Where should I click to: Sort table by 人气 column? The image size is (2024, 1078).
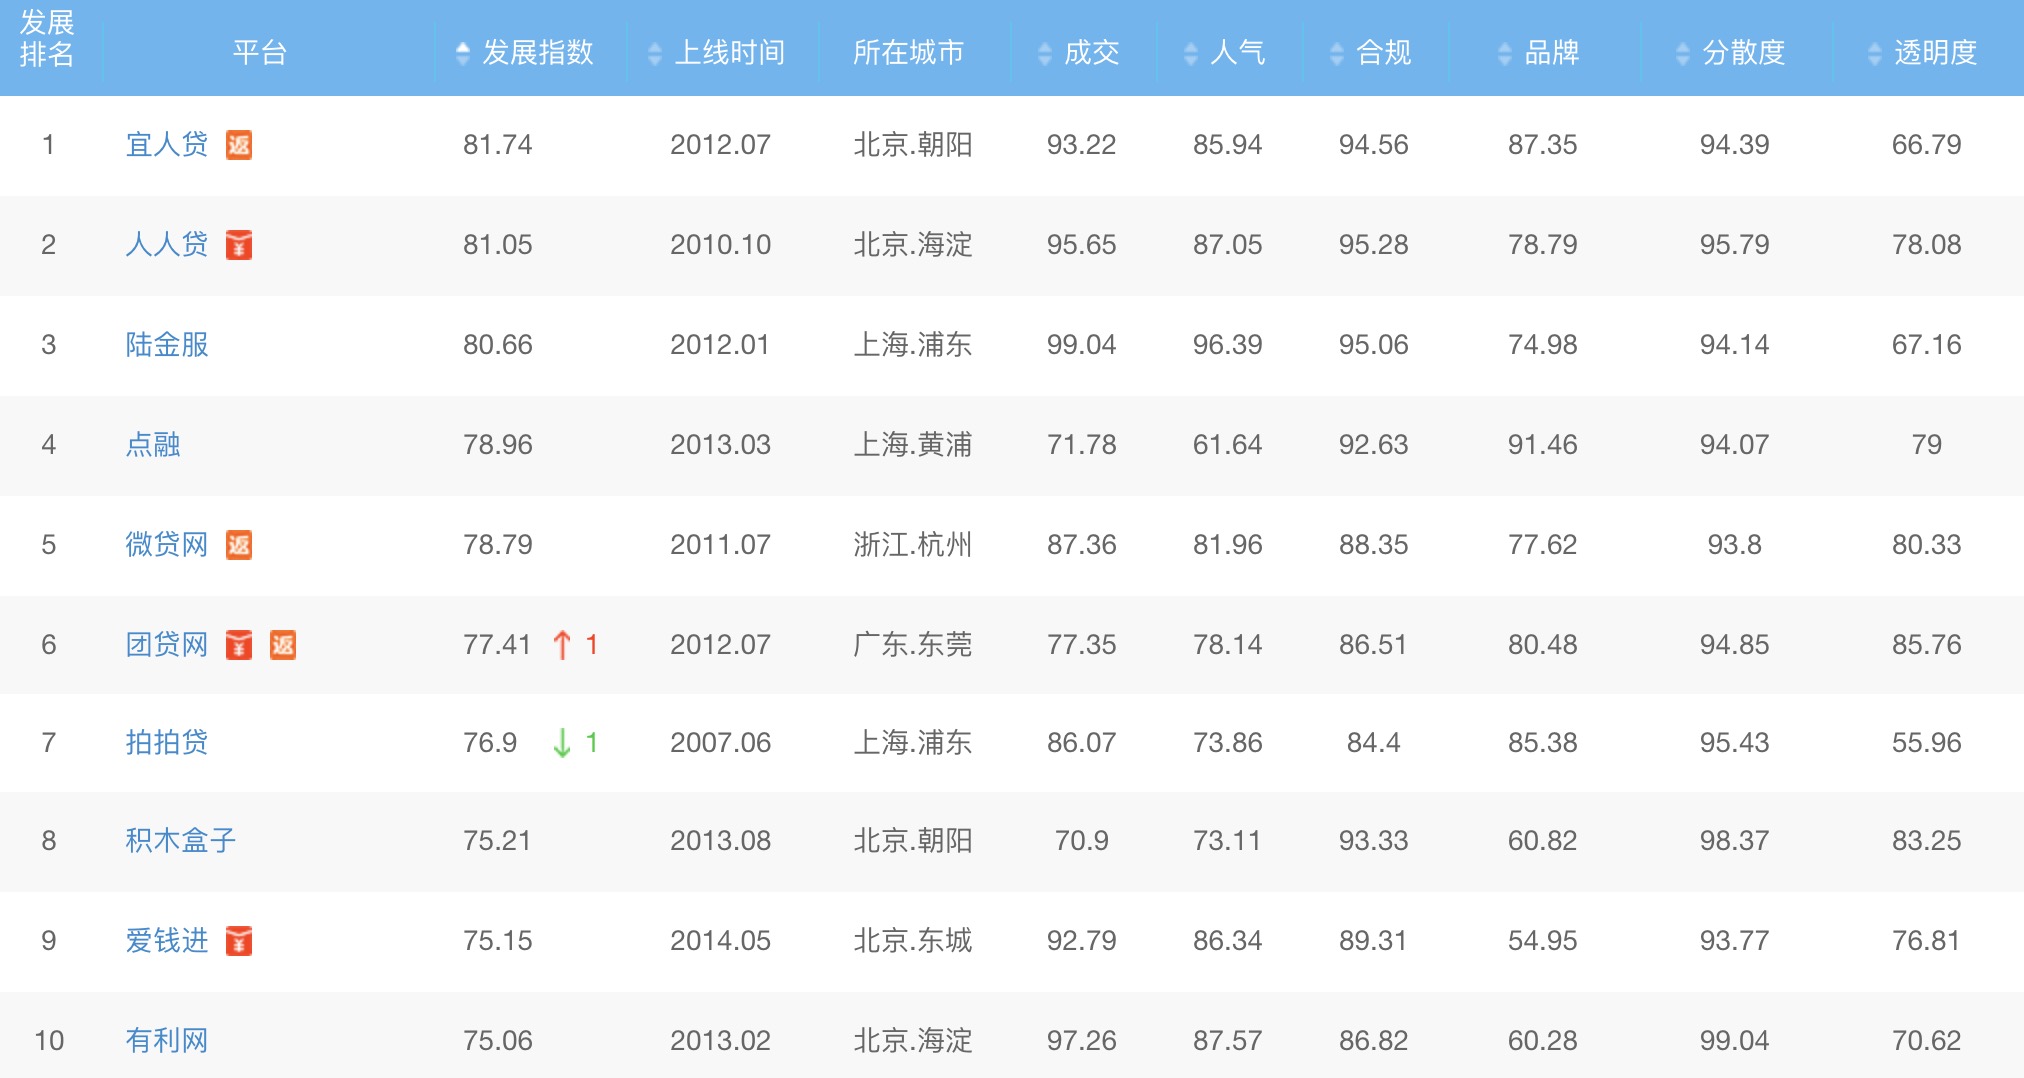1225,52
